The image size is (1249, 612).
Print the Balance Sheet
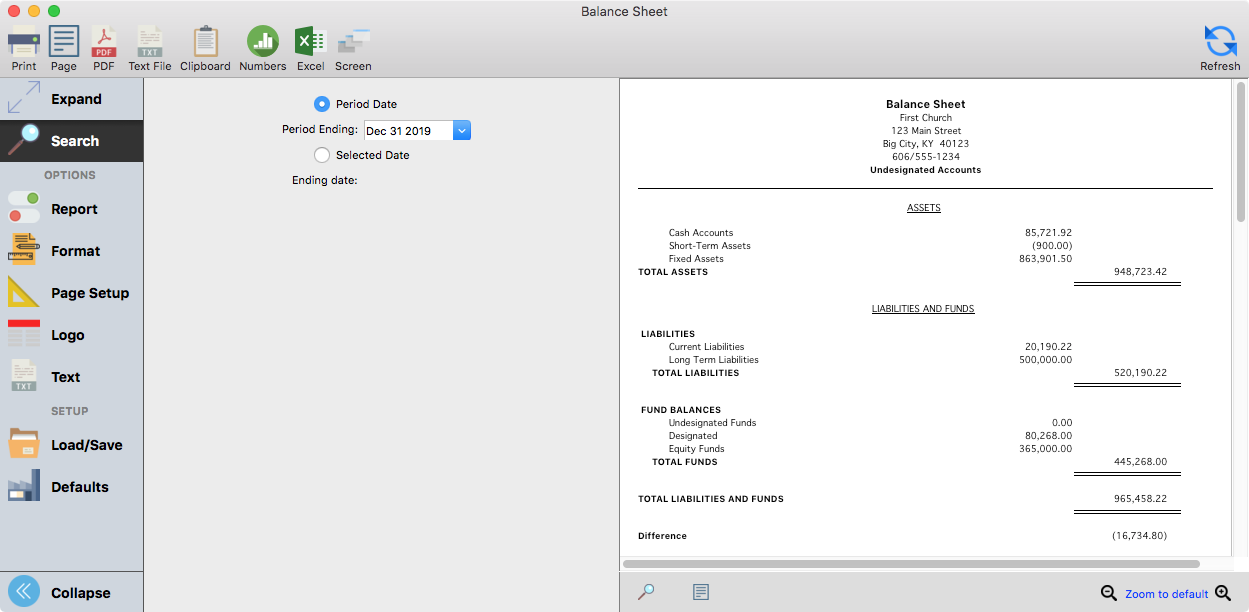tap(23, 47)
